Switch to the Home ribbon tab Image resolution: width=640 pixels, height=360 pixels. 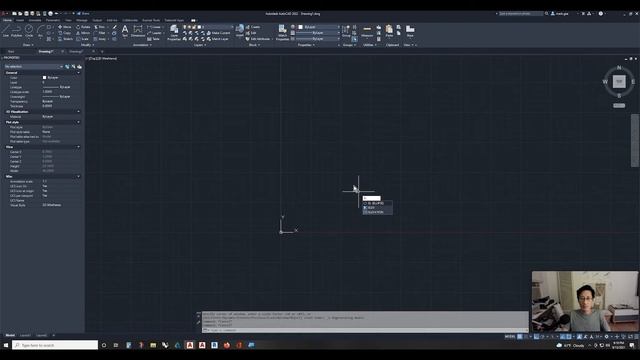coord(7,20)
